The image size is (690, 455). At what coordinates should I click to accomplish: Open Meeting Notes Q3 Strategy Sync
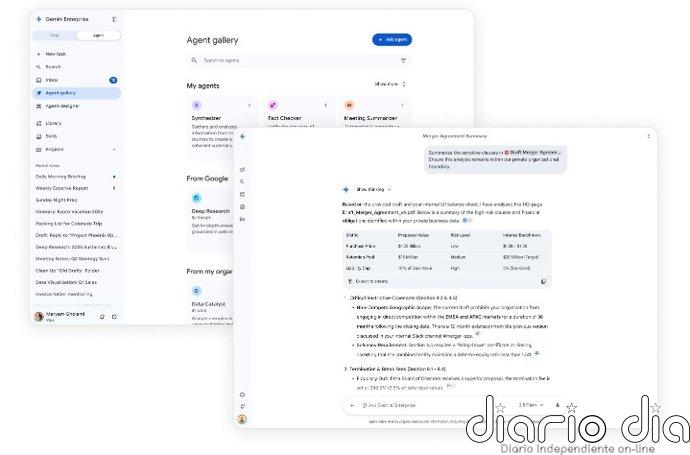pos(72,259)
